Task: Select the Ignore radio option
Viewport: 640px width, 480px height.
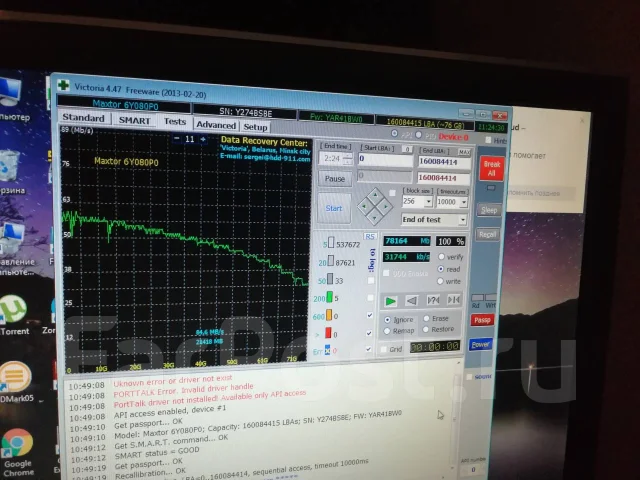Action: click(387, 320)
